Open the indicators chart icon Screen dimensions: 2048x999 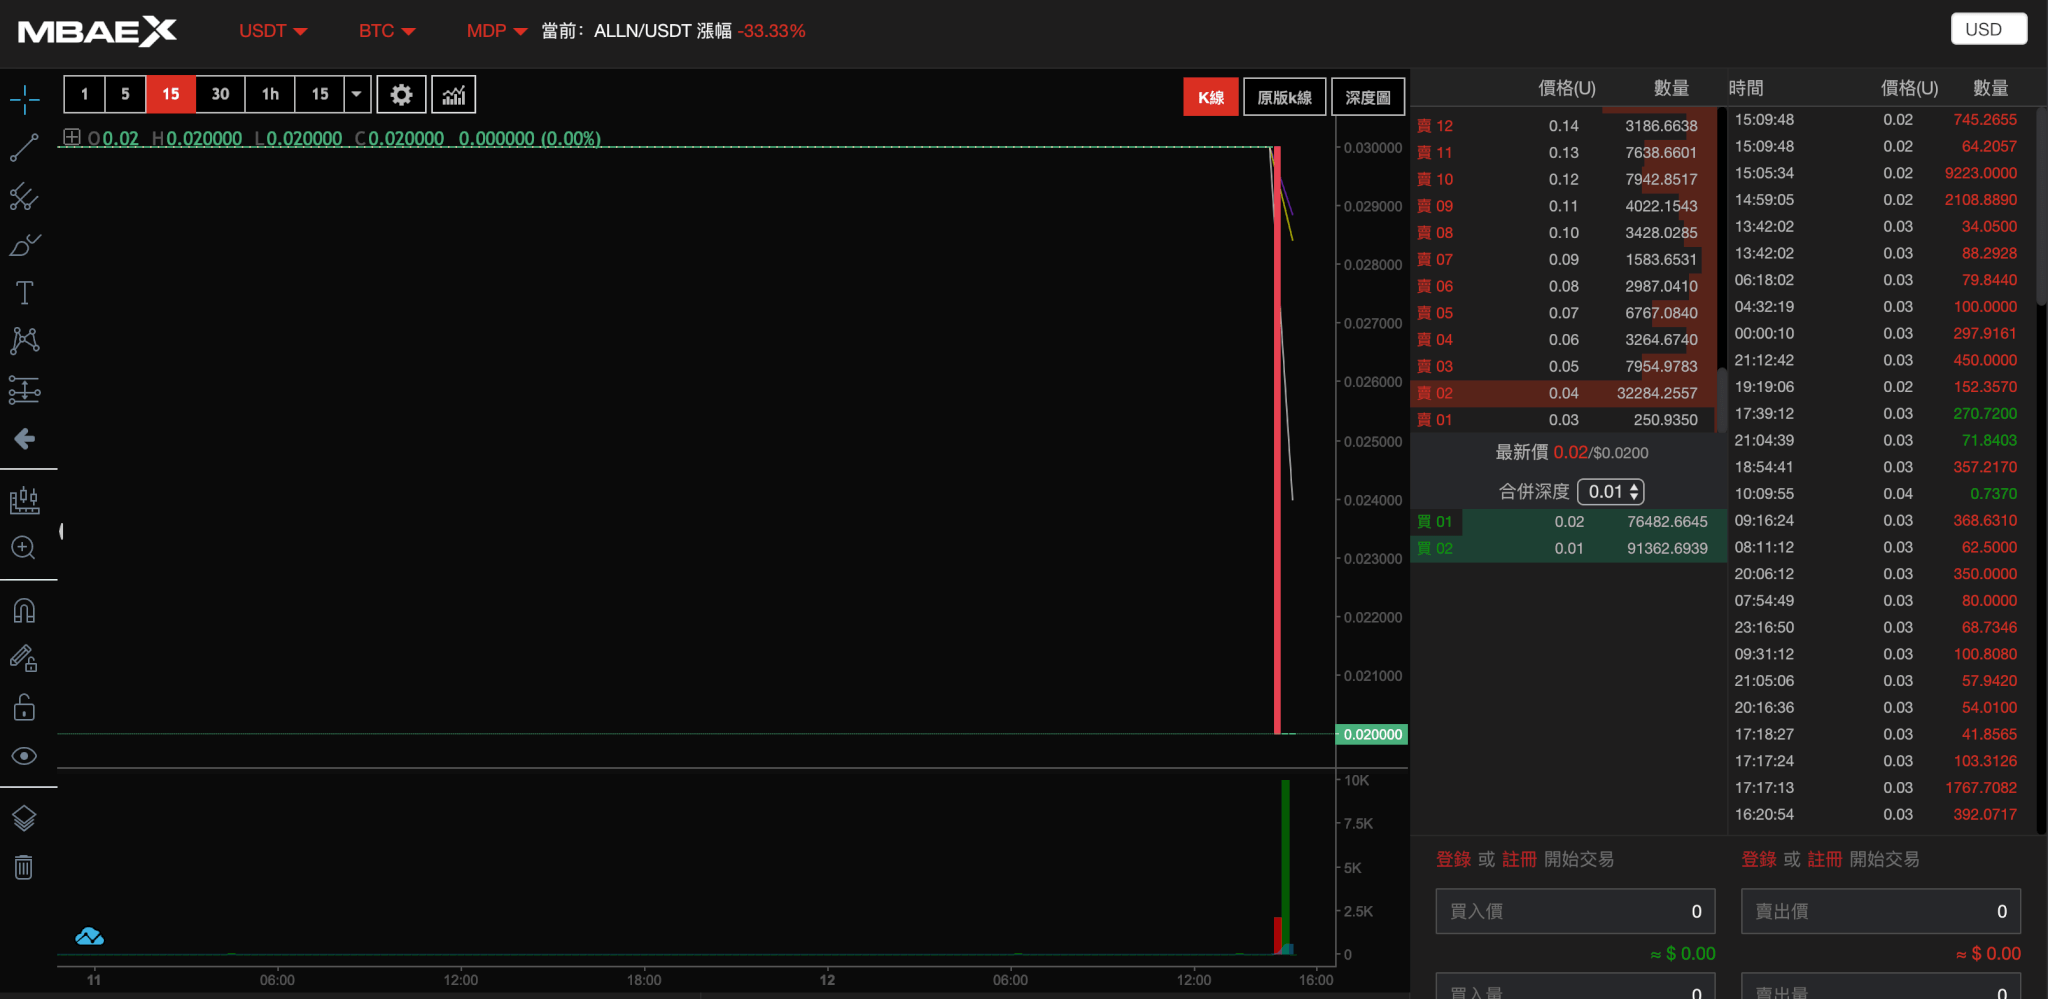click(454, 95)
